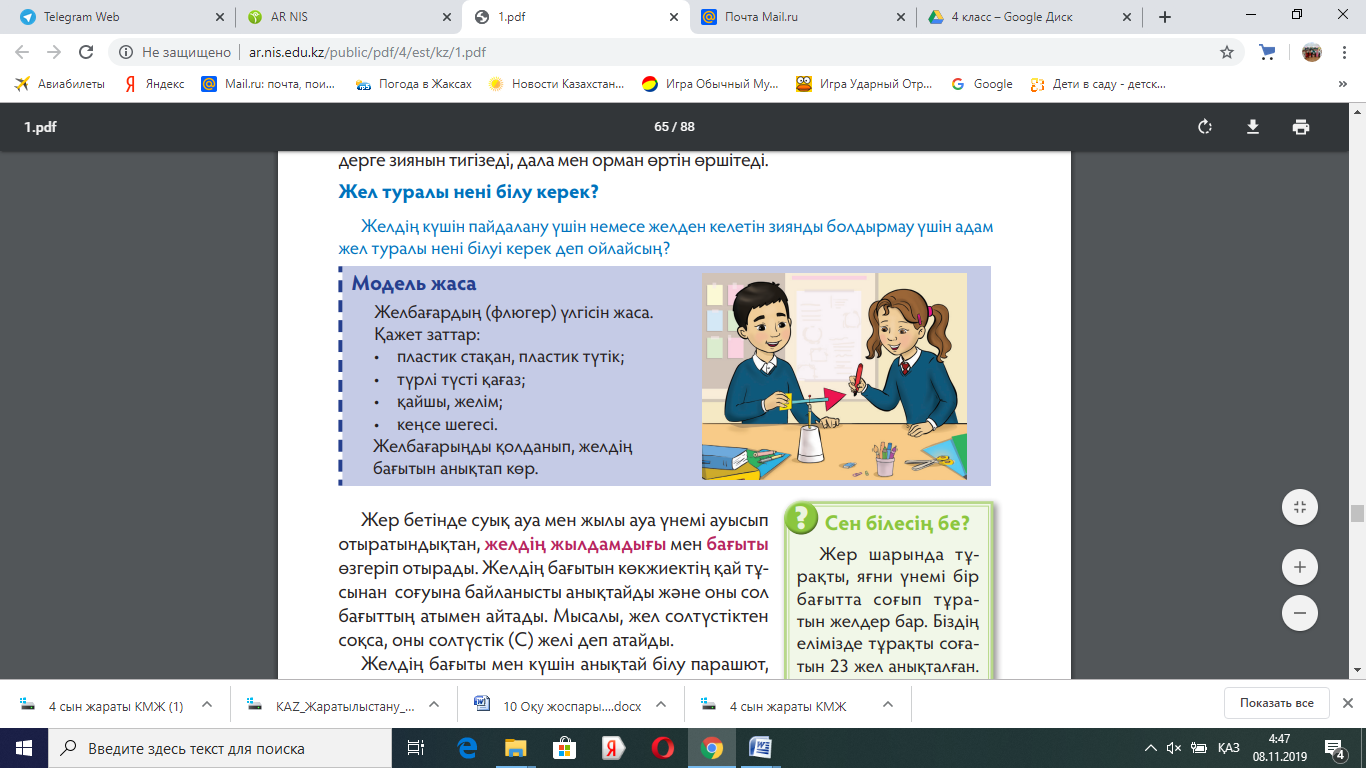Open the Яндекс bookmark

point(154,84)
